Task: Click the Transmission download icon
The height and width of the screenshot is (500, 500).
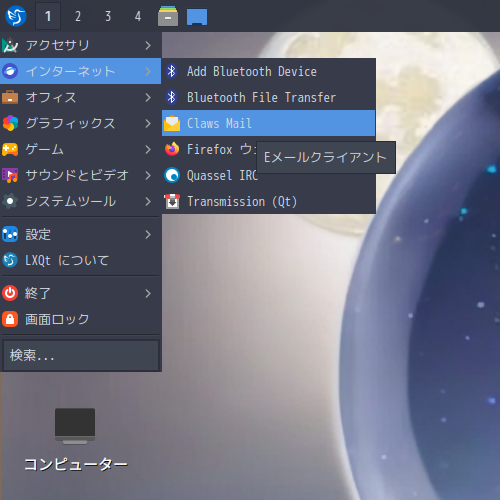Action: click(172, 201)
